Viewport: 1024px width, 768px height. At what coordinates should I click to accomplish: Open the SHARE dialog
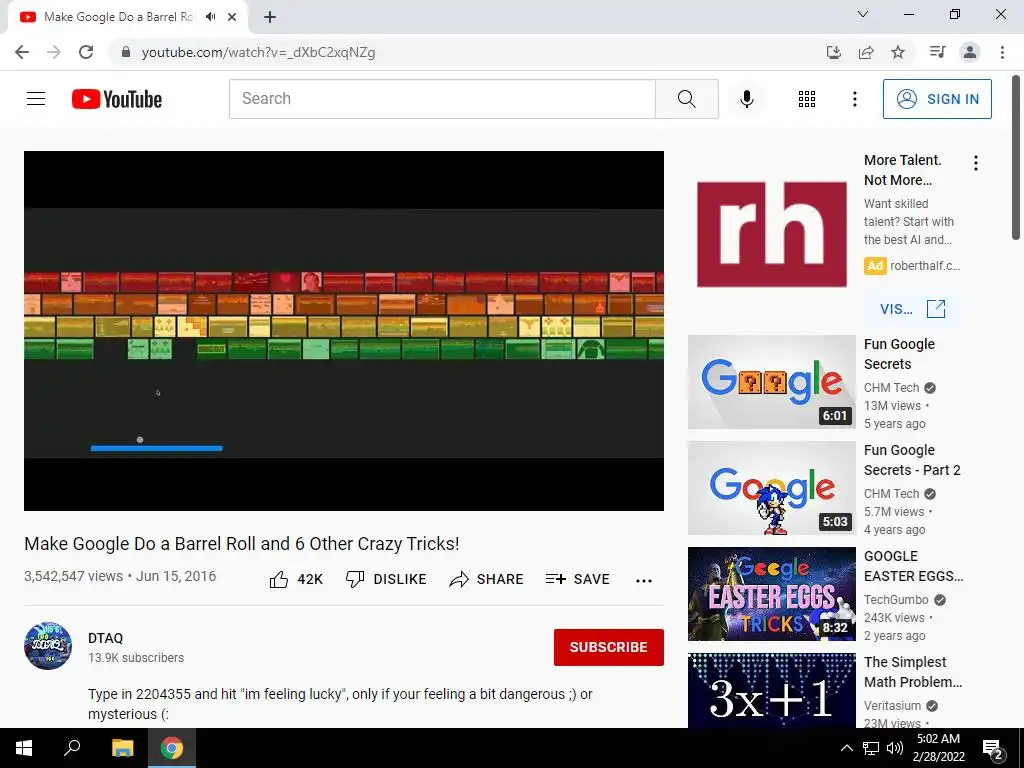point(487,579)
